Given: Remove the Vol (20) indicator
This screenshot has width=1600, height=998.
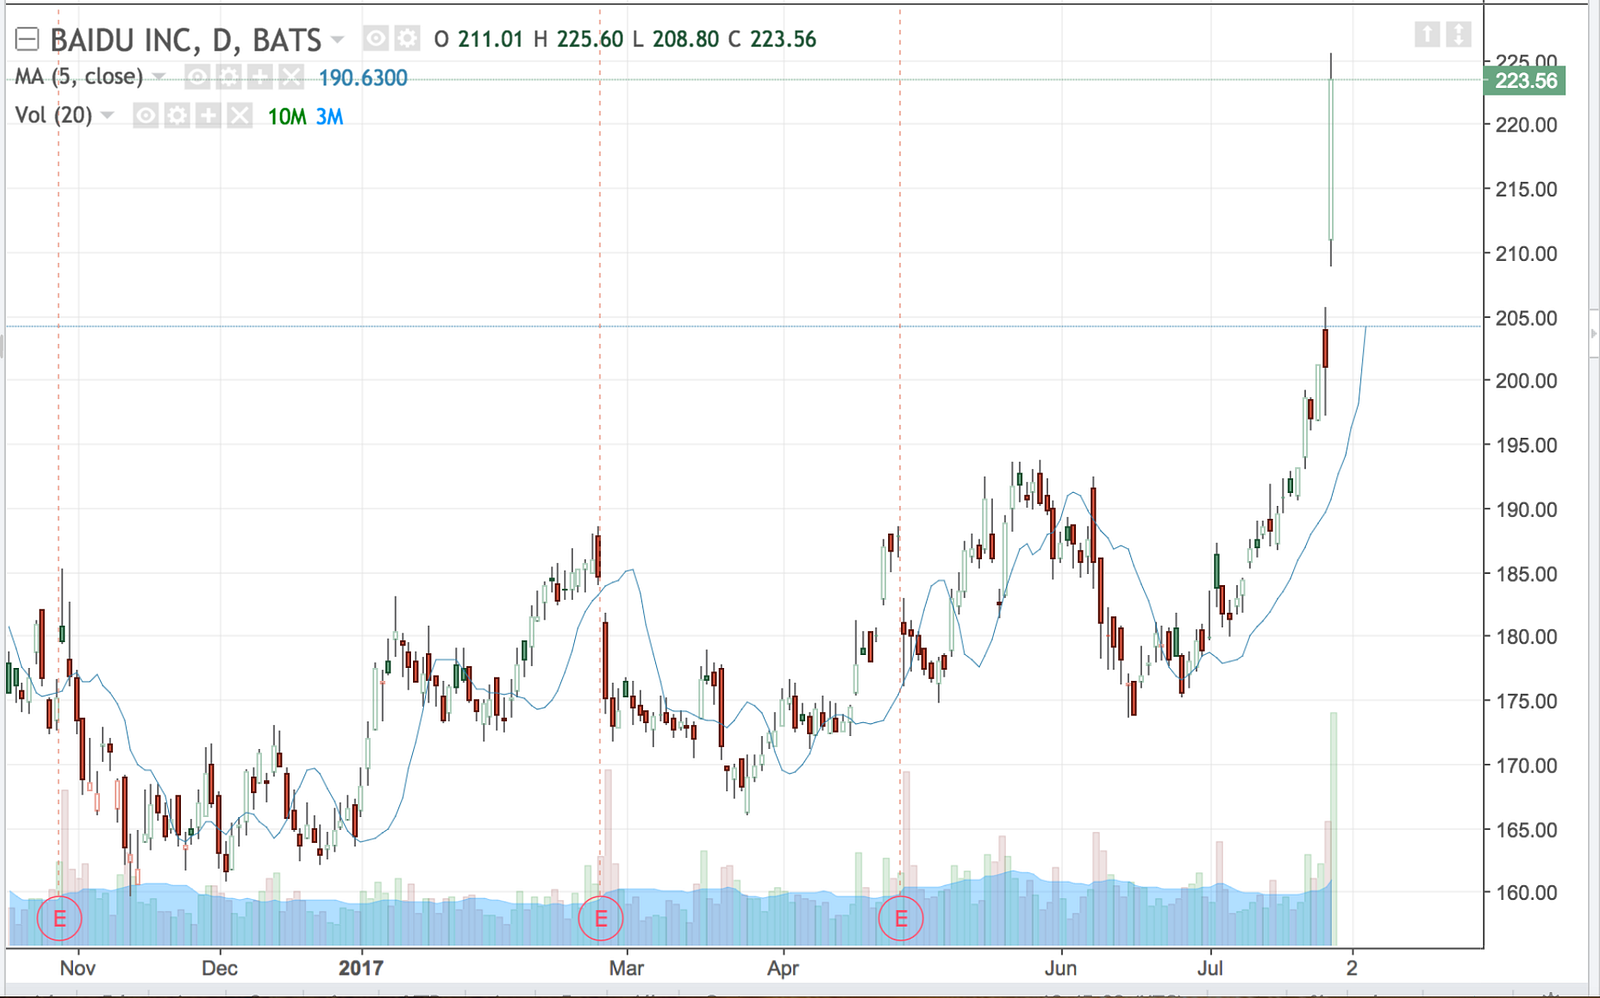Looking at the screenshot, I should (240, 116).
